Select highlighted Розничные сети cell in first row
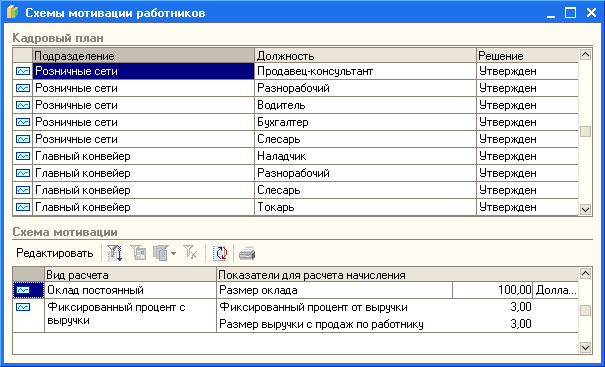The width and height of the screenshot is (605, 367). 143,71
